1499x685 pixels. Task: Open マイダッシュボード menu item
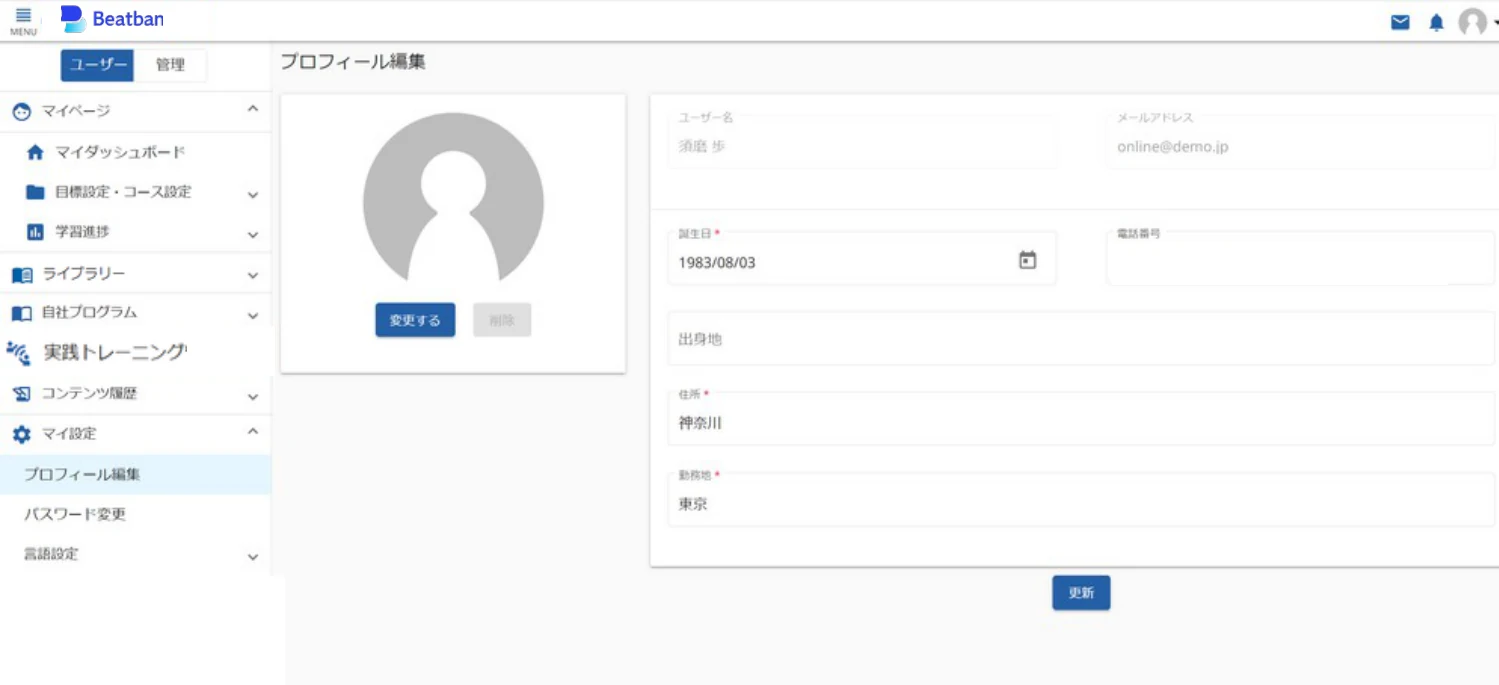click(x=136, y=153)
